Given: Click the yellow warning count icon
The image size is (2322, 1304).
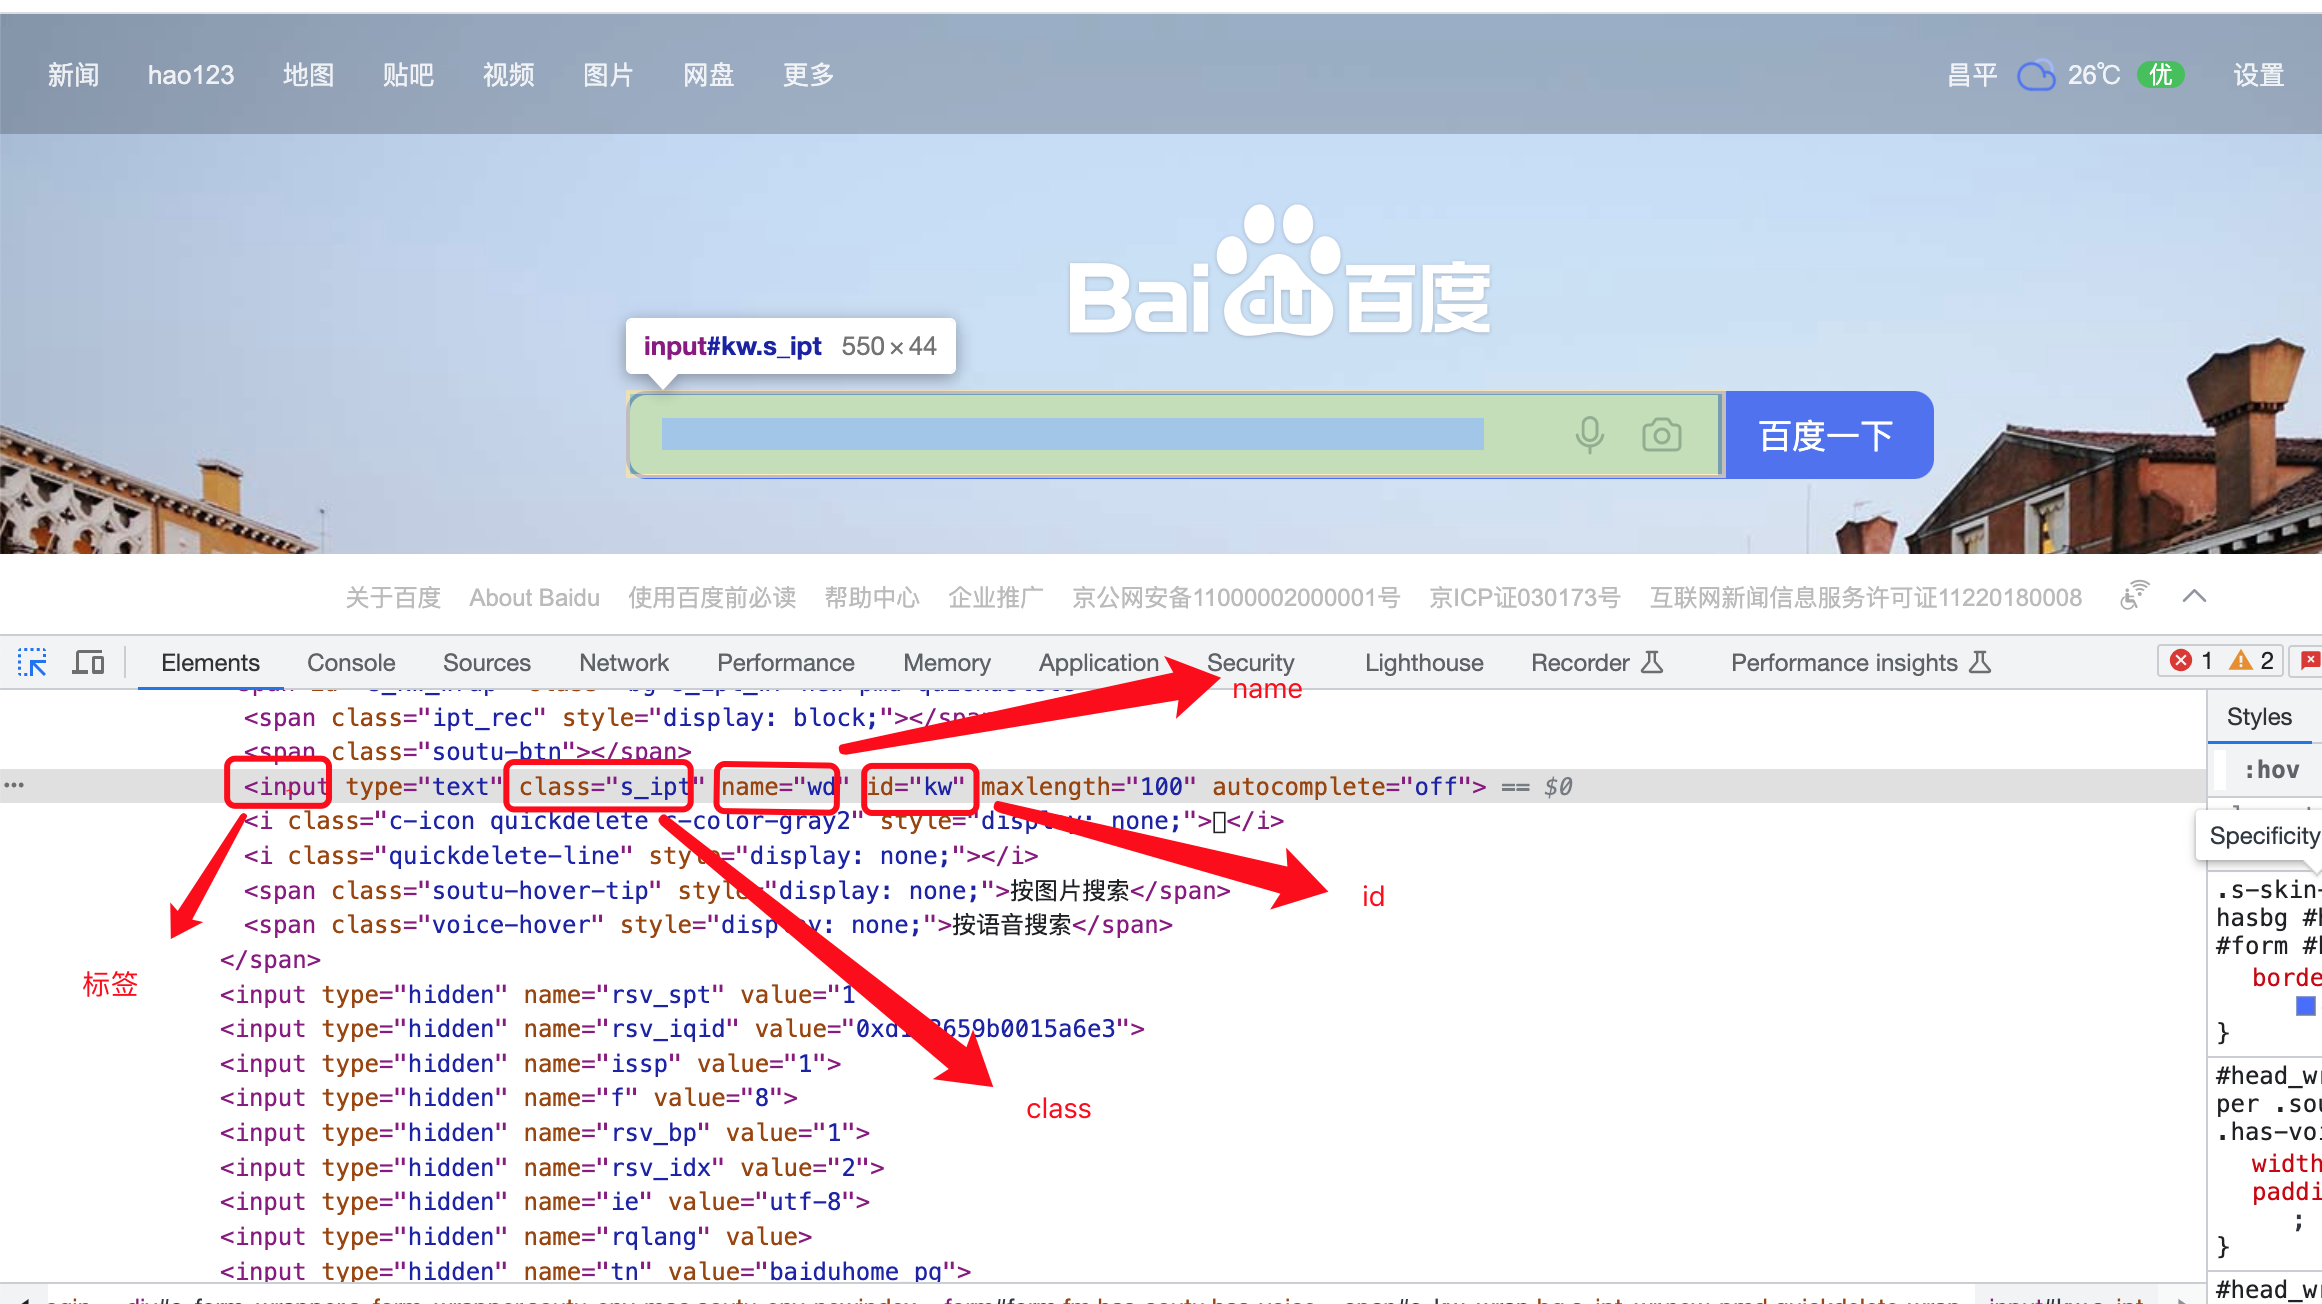Looking at the screenshot, I should click(2241, 661).
